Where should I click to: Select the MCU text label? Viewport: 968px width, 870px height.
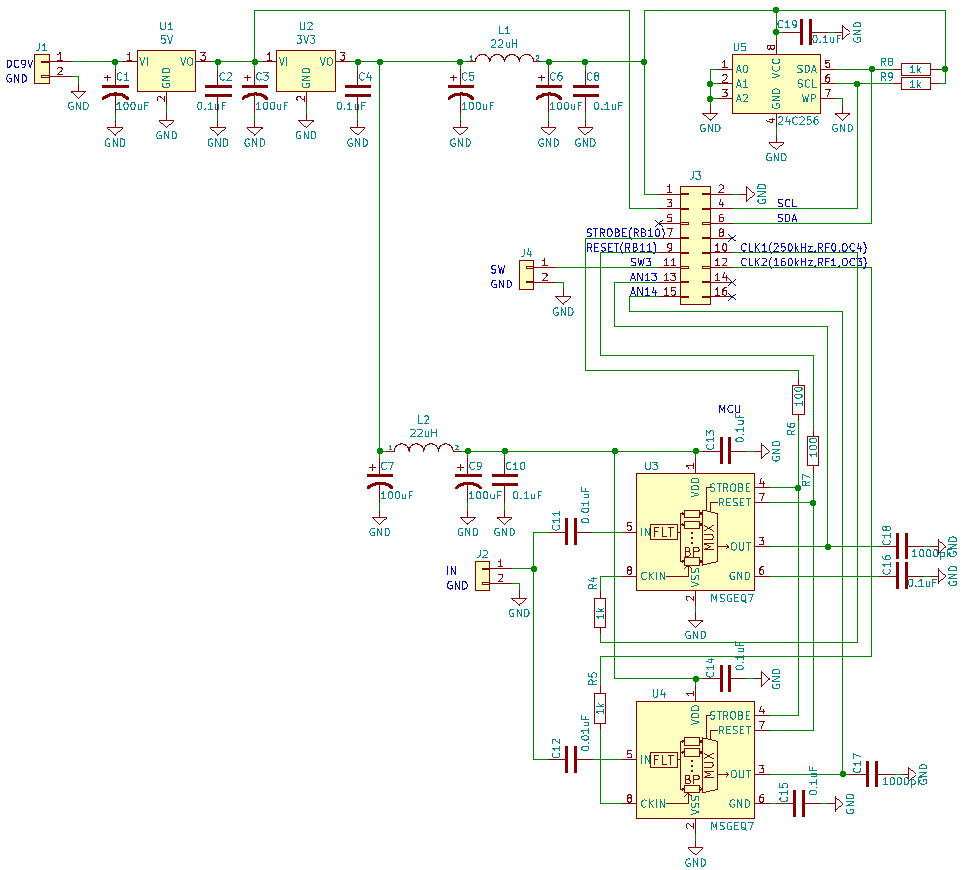click(x=729, y=410)
